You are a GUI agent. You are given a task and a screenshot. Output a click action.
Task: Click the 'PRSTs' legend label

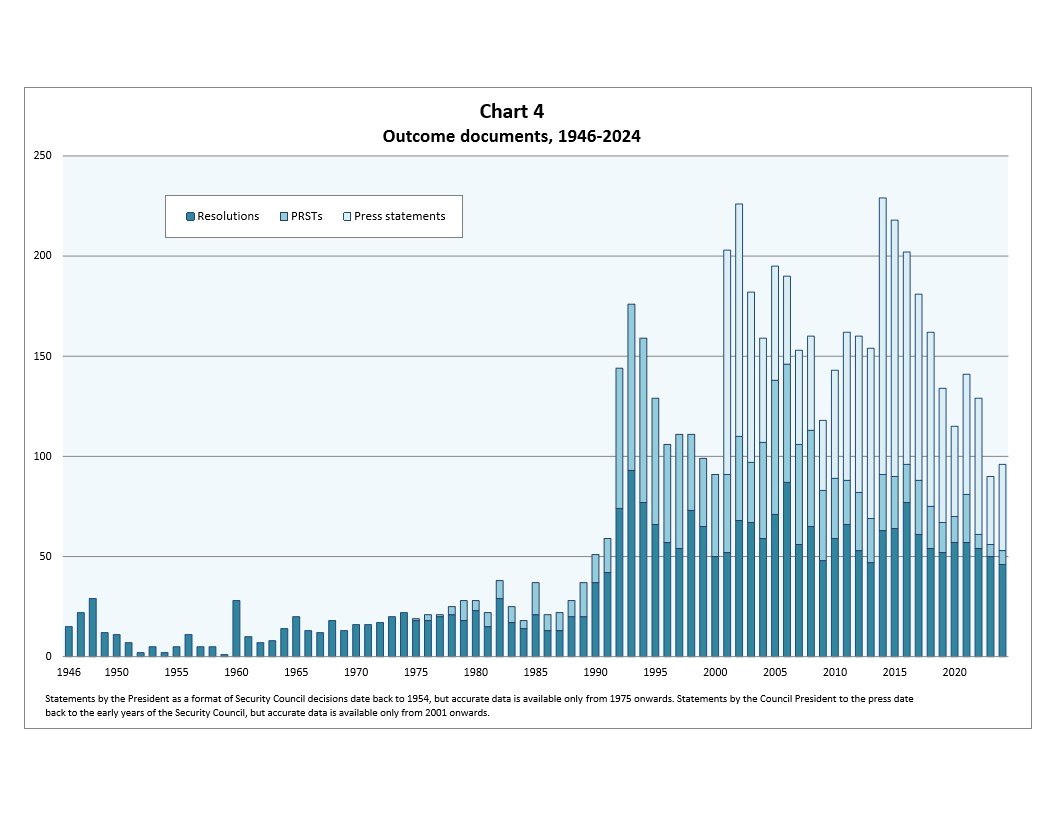pos(307,216)
